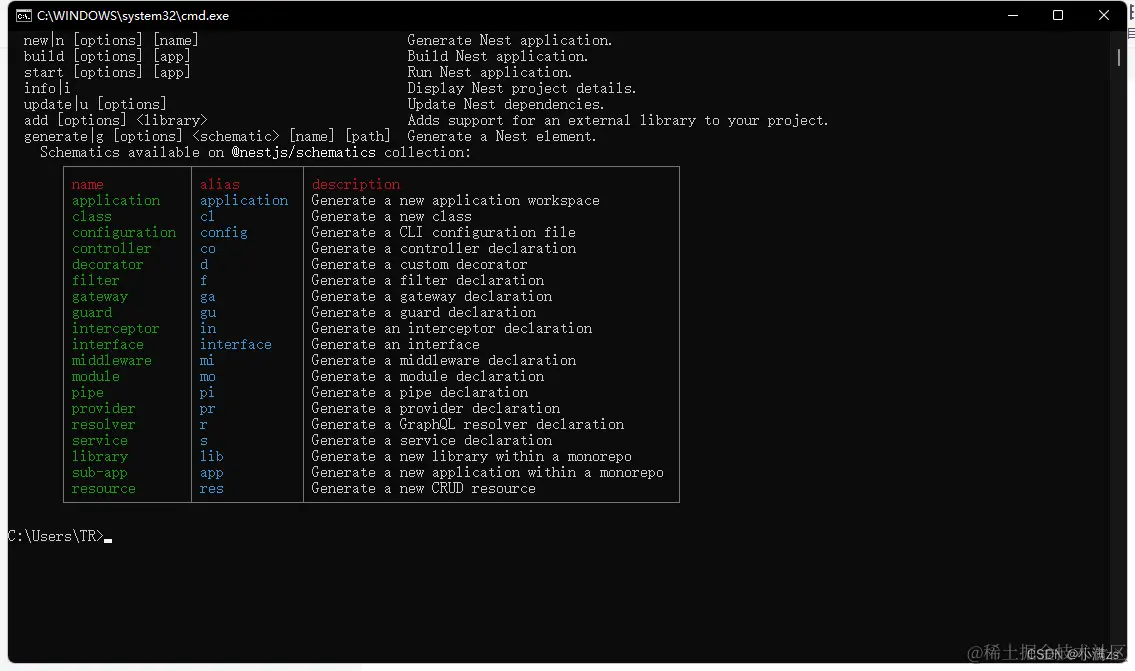Click the 'info|i' command text
This screenshot has height=671, width=1135.
47,88
